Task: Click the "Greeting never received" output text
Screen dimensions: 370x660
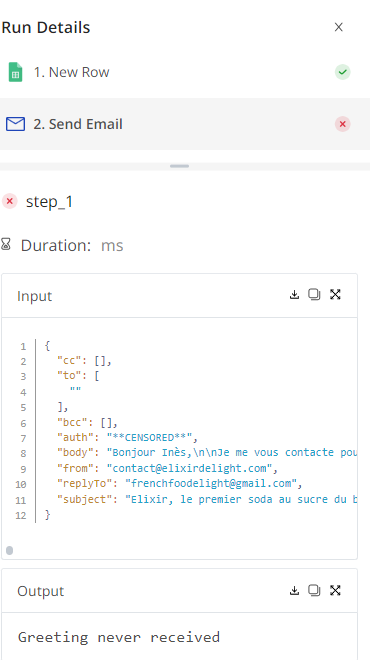Action: coord(119,637)
